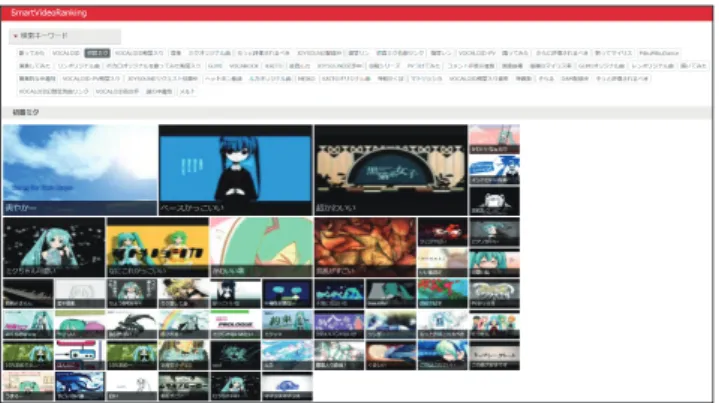Open the rainbow video thumbnail
Image resolution: width=719 pixels, height=403 pixels.
point(184,325)
